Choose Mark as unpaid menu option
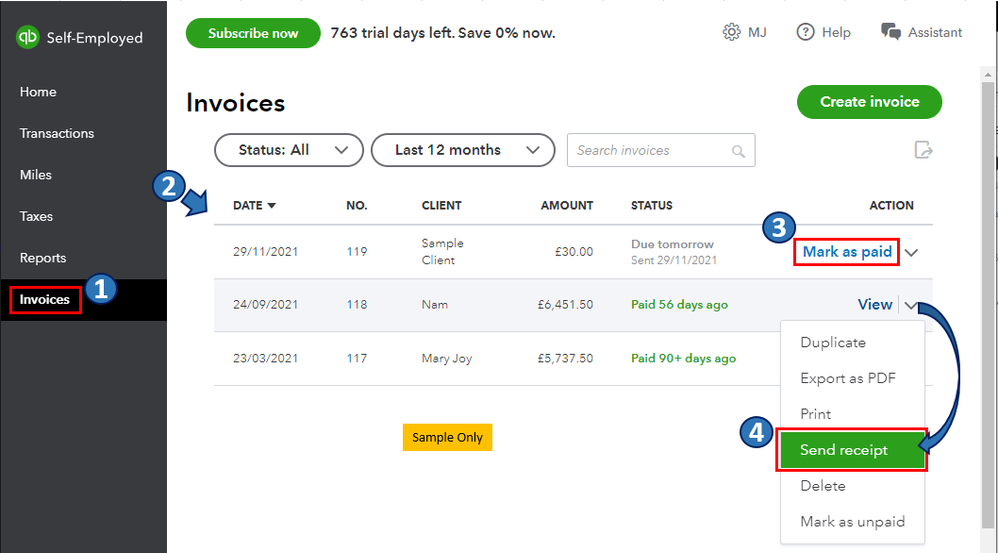This screenshot has height=553, width=998. pyautogui.click(x=852, y=521)
